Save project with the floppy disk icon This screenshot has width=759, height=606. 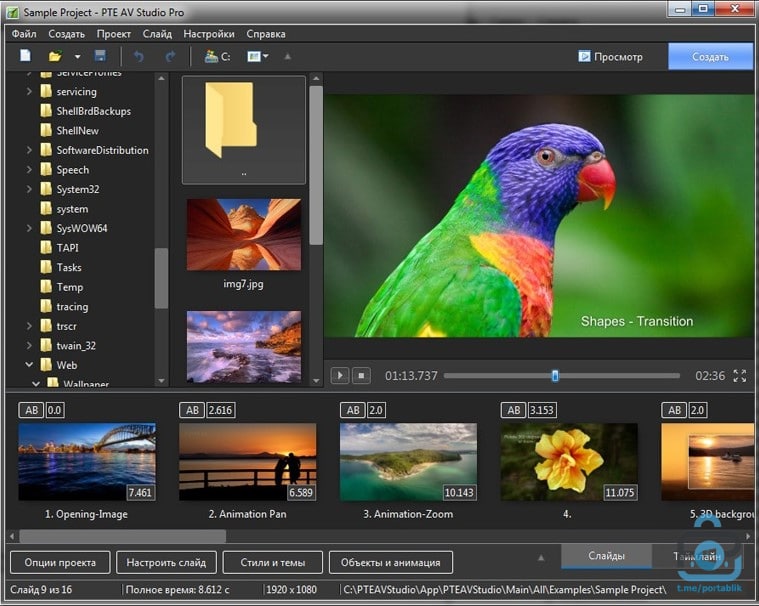coord(100,56)
